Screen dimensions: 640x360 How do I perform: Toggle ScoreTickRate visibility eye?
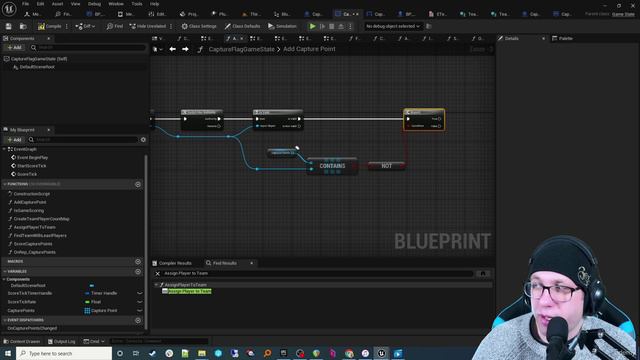(x=140, y=302)
